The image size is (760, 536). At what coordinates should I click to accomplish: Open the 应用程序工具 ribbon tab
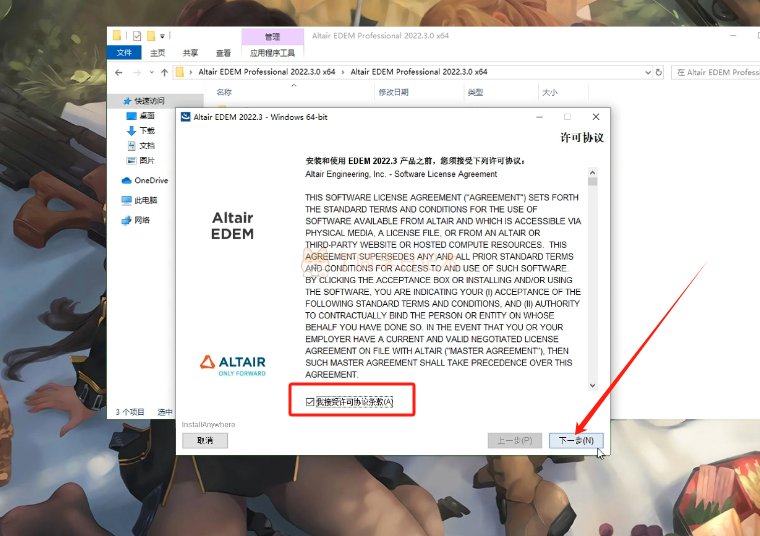tap(272, 53)
